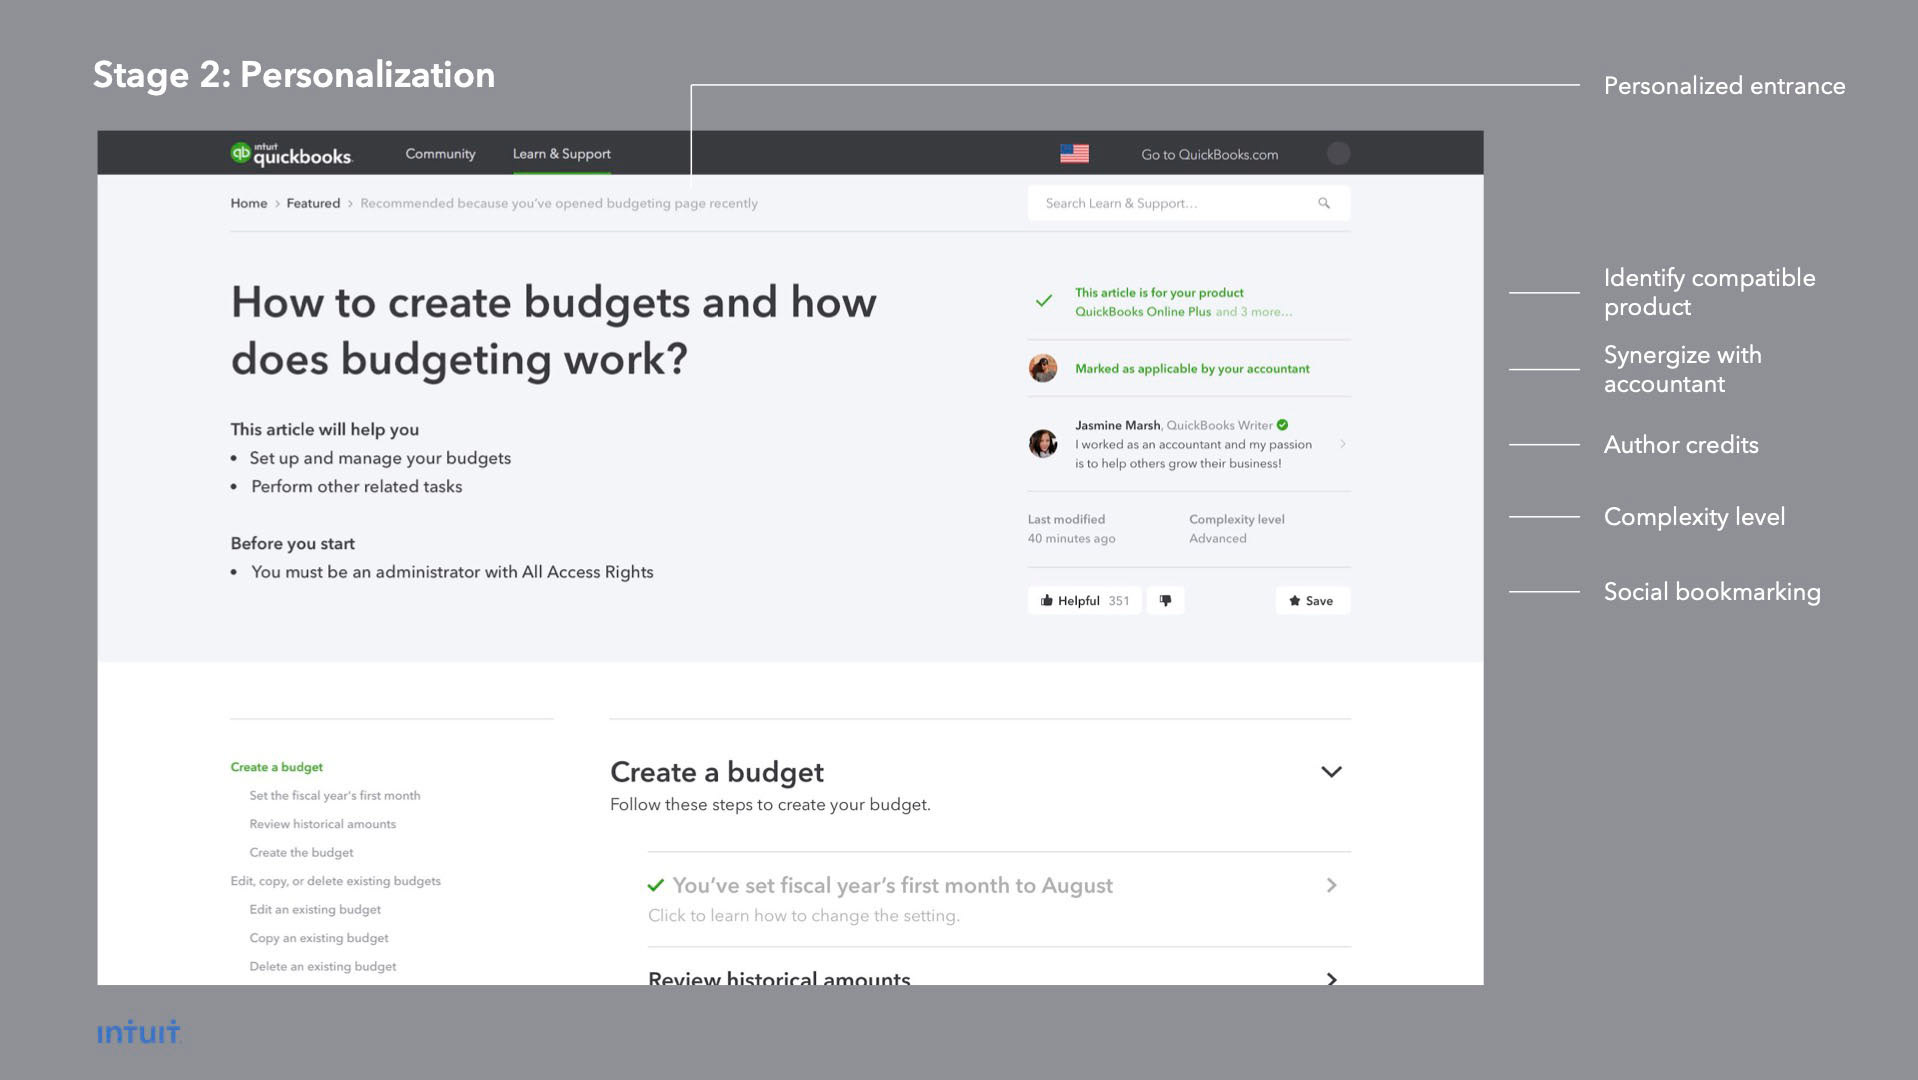The height and width of the screenshot is (1080, 1918).
Task: Click green checkmark beside fiscal year step
Action: (x=656, y=885)
